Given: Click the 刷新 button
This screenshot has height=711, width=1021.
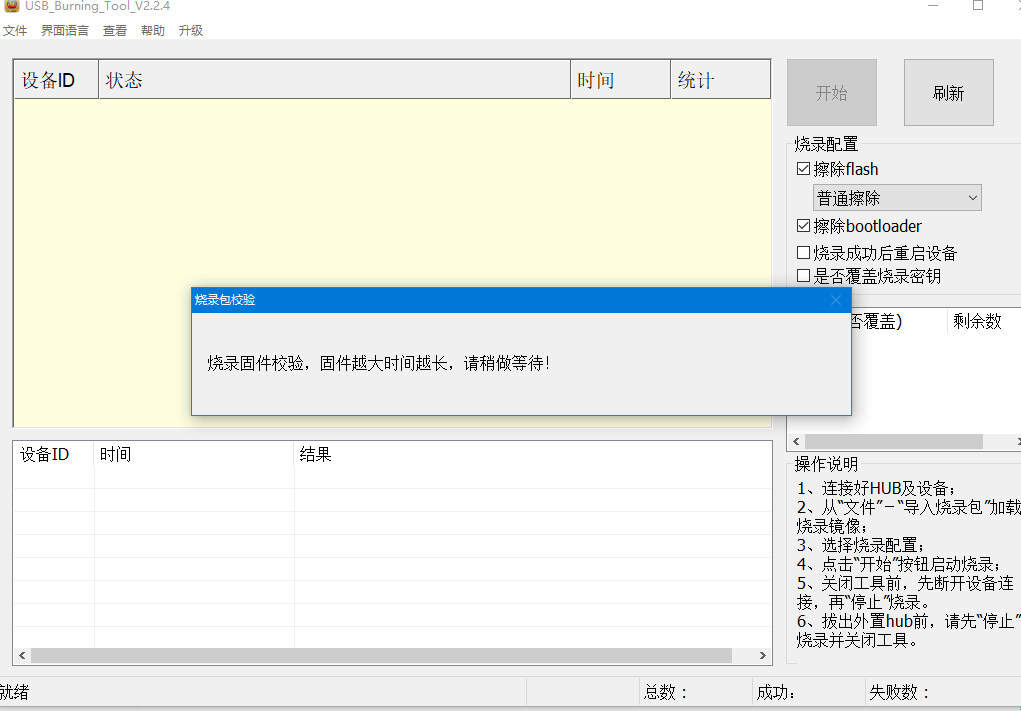Looking at the screenshot, I should 948,93.
